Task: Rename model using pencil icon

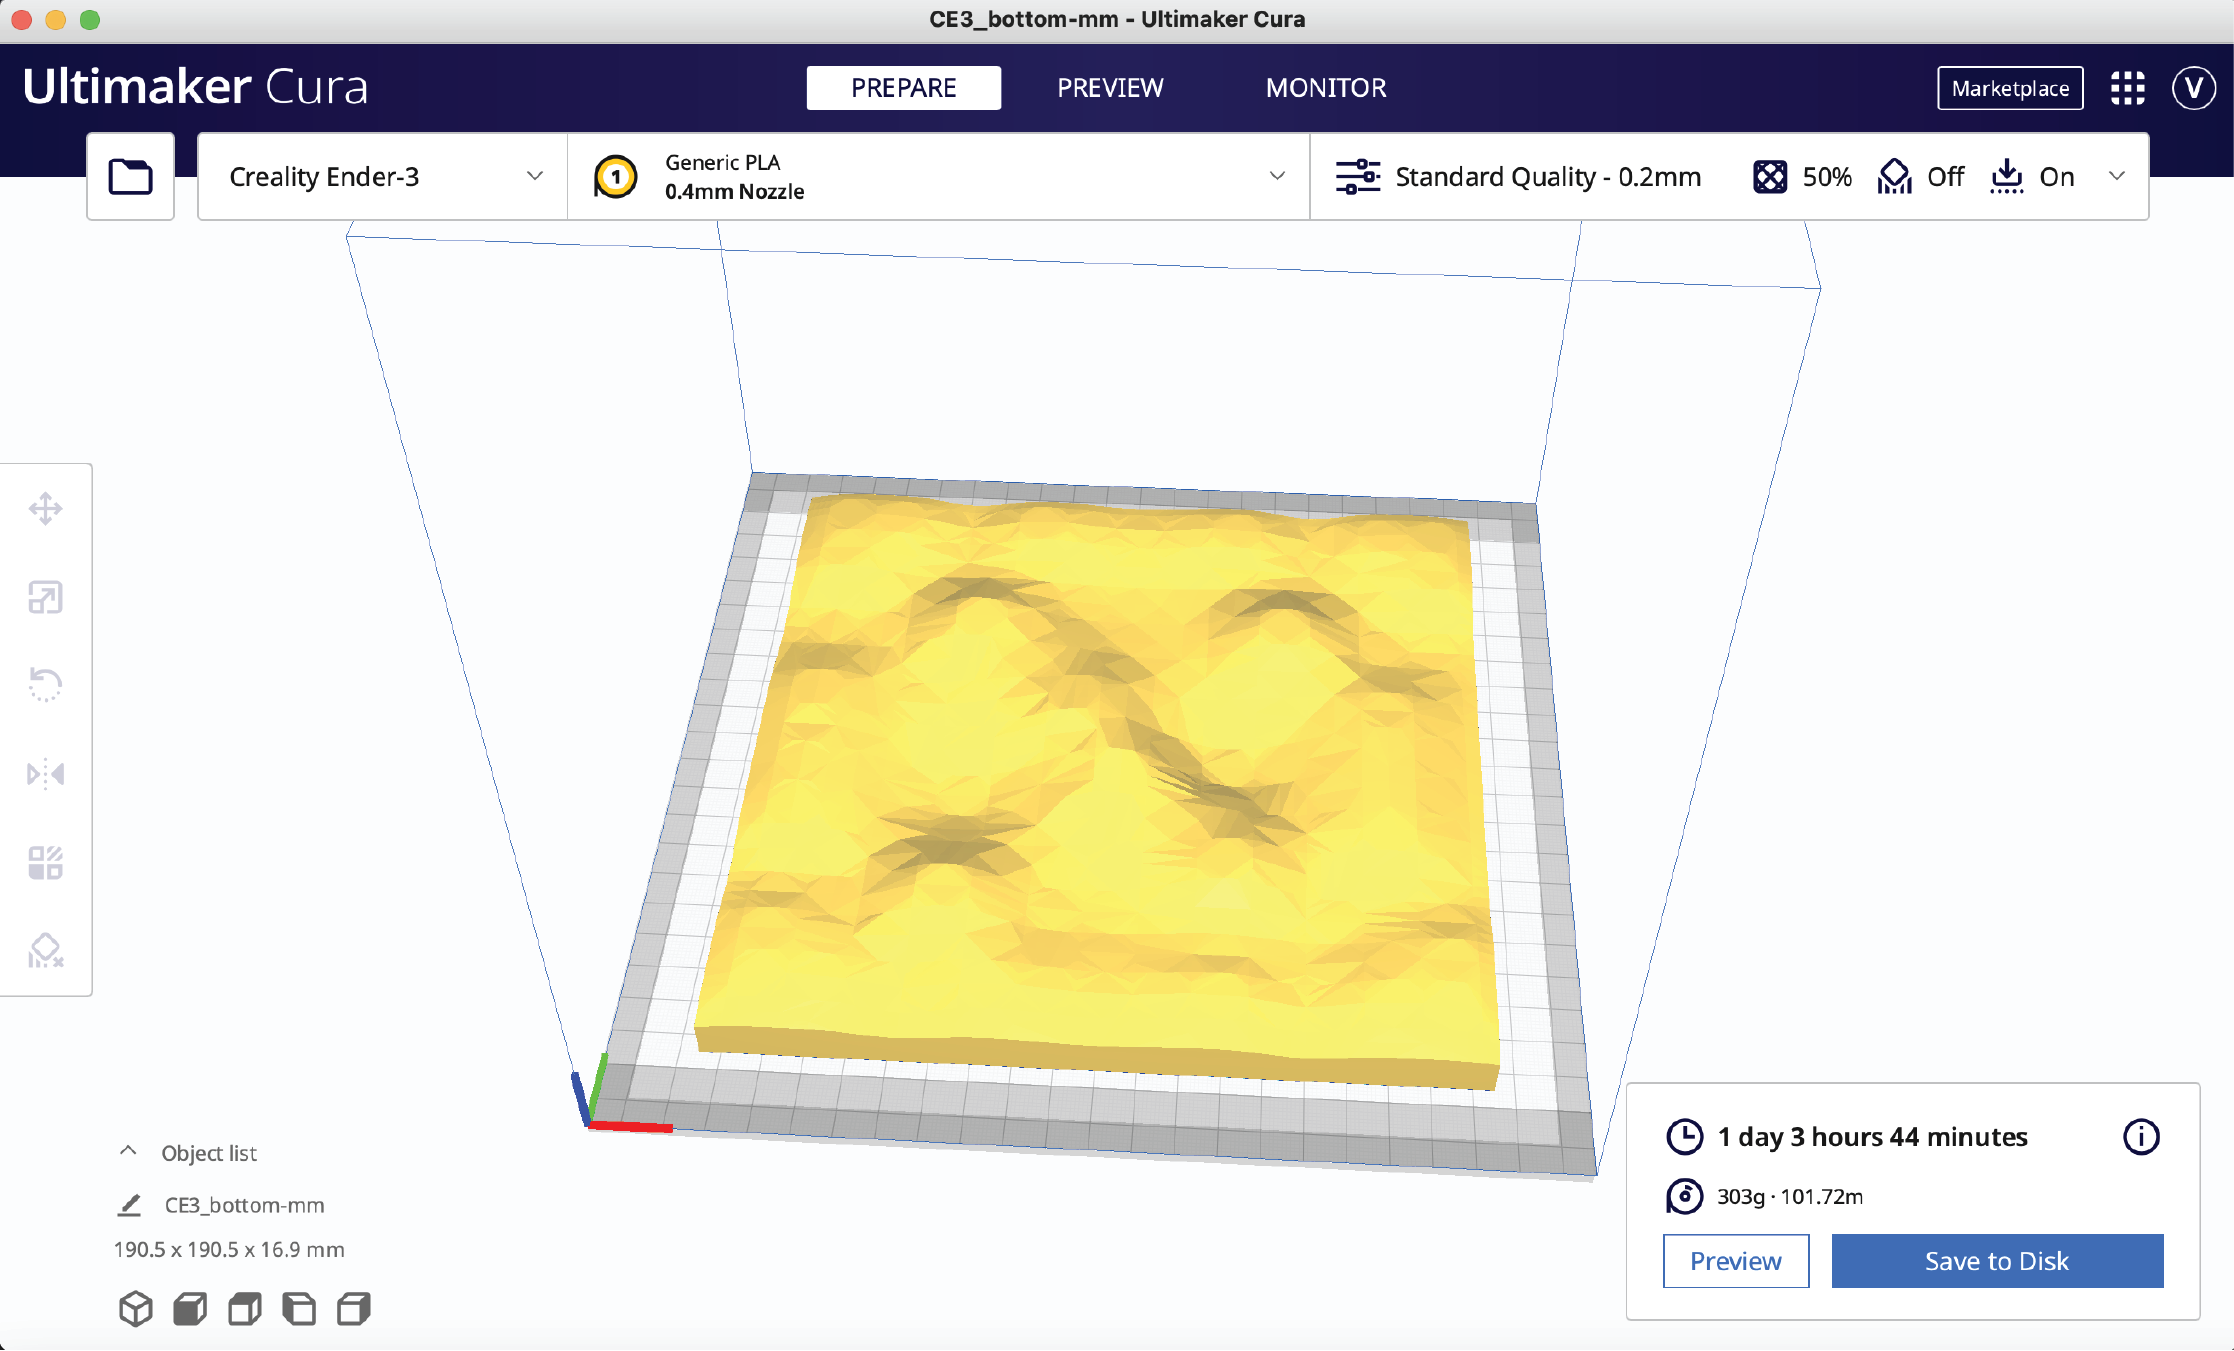Action: pos(130,1205)
